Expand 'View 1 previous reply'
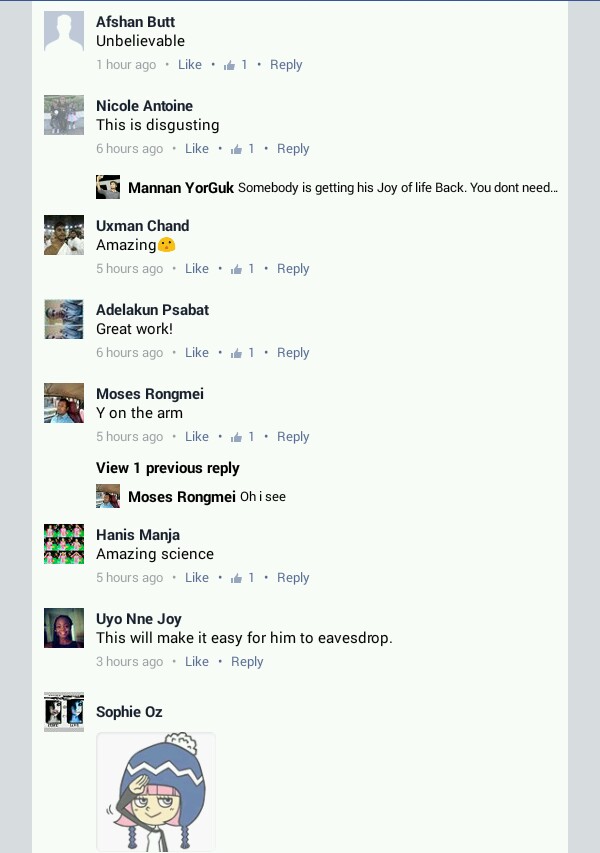This screenshot has width=600, height=853. click(168, 468)
